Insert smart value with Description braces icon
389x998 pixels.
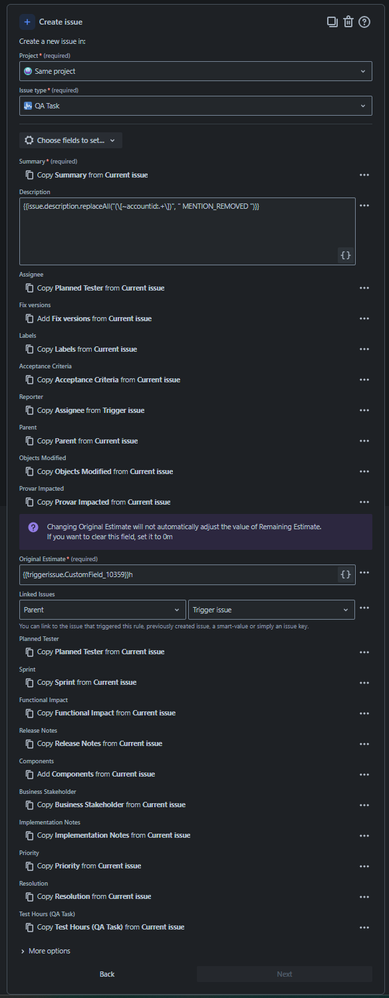pos(346,255)
